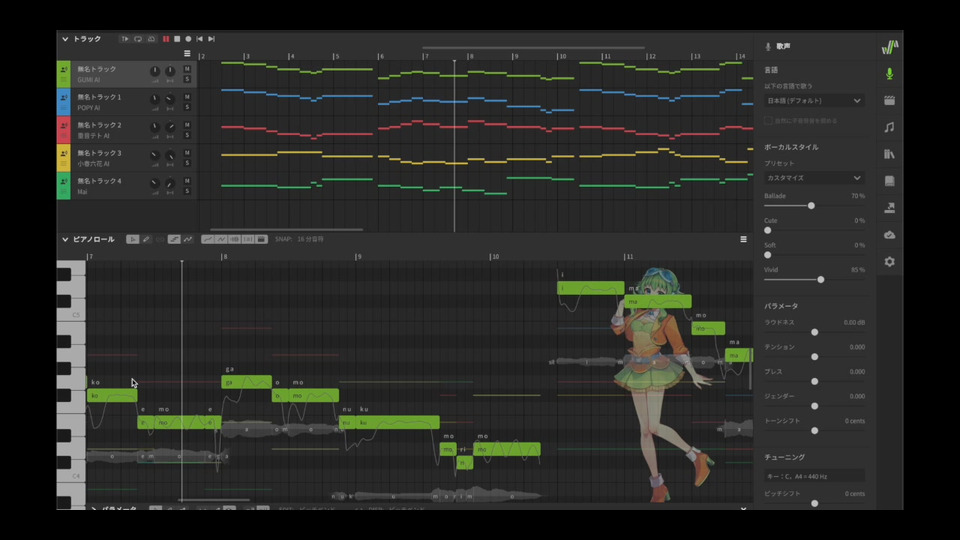Open the cloud license panel
Screen dimensions: 960x540
890,235
